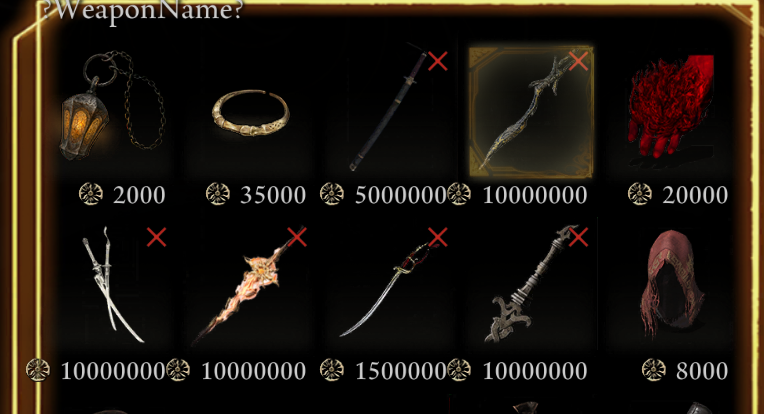Screen dimensions: 764x414
Task: Click the 5000000 price label
Action: pyautogui.click(x=401, y=195)
